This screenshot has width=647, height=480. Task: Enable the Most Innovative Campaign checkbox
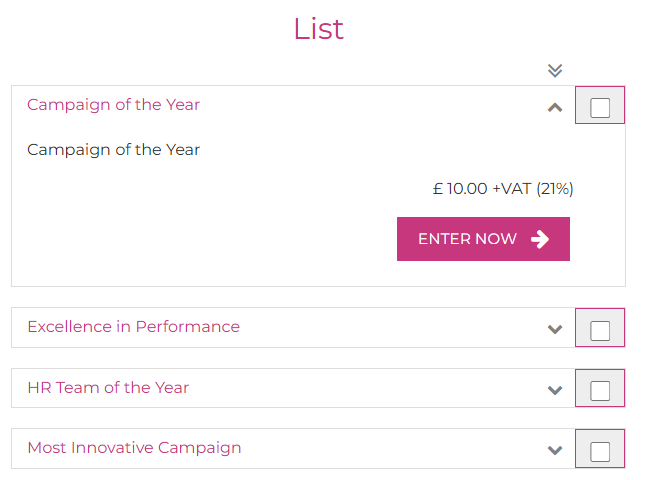pyautogui.click(x=600, y=451)
